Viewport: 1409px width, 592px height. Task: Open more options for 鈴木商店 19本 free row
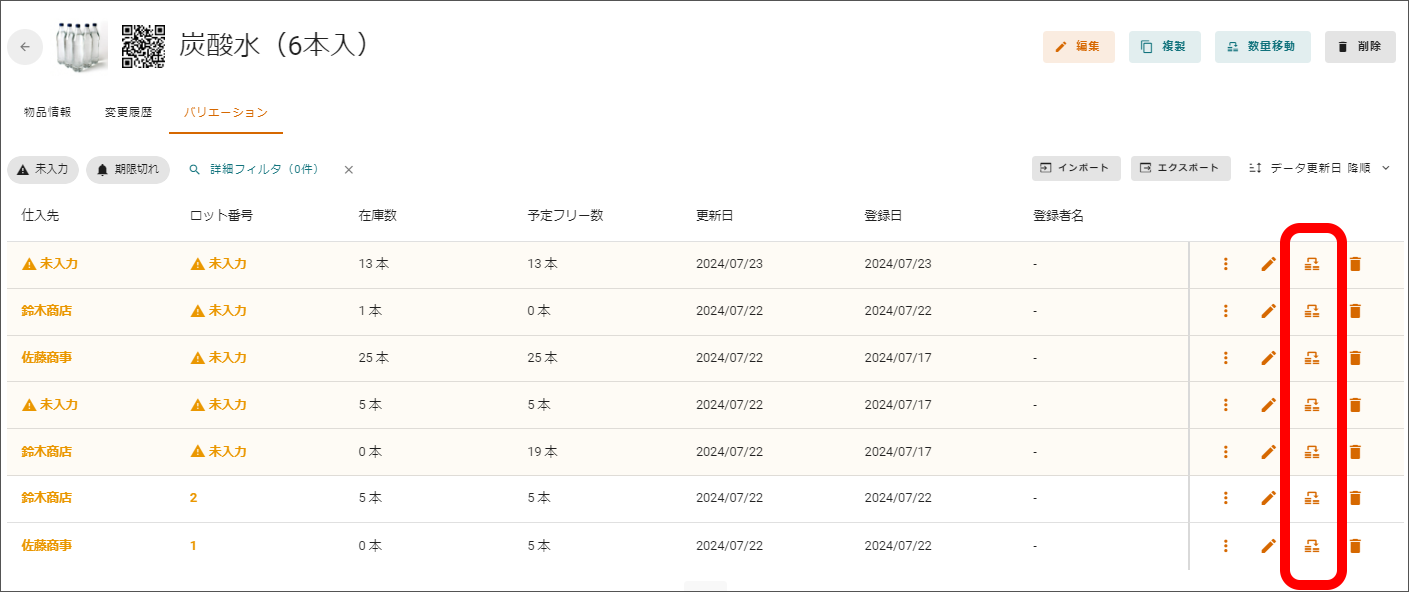1225,452
